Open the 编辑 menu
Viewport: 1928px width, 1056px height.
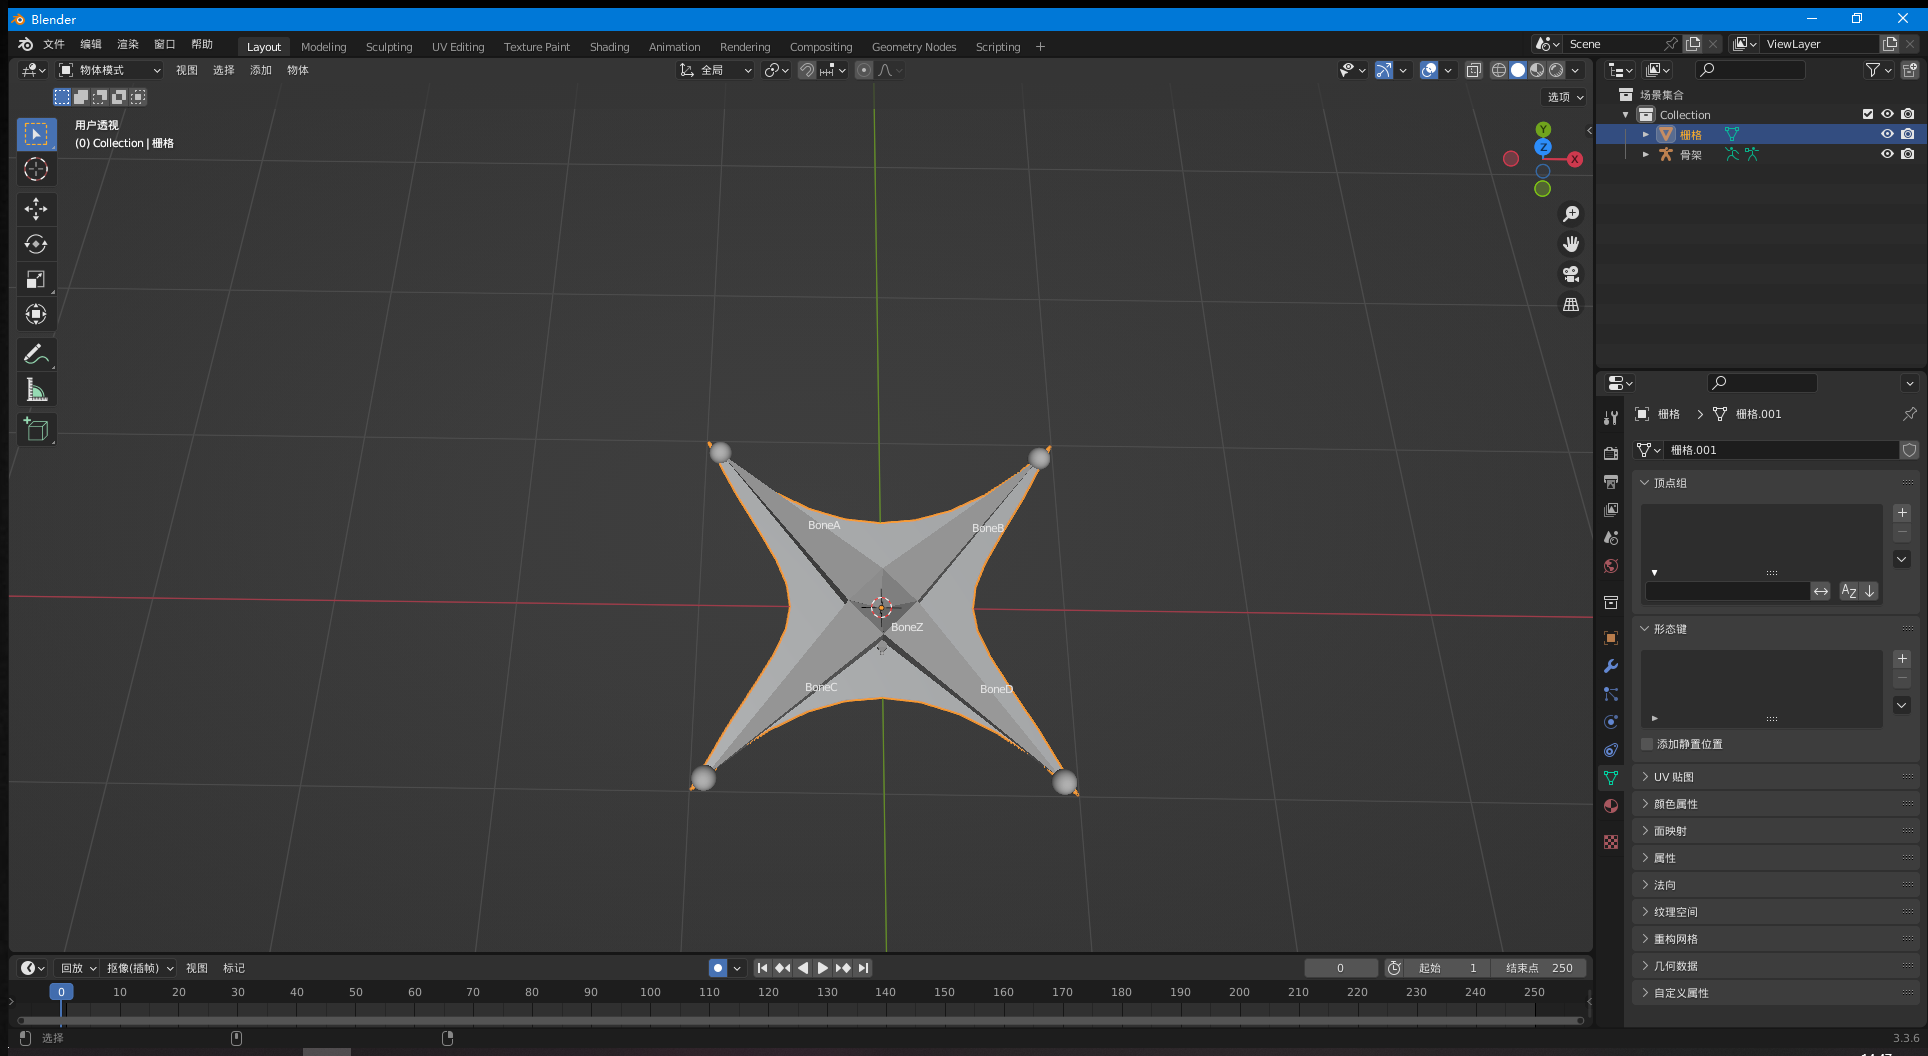coord(91,44)
